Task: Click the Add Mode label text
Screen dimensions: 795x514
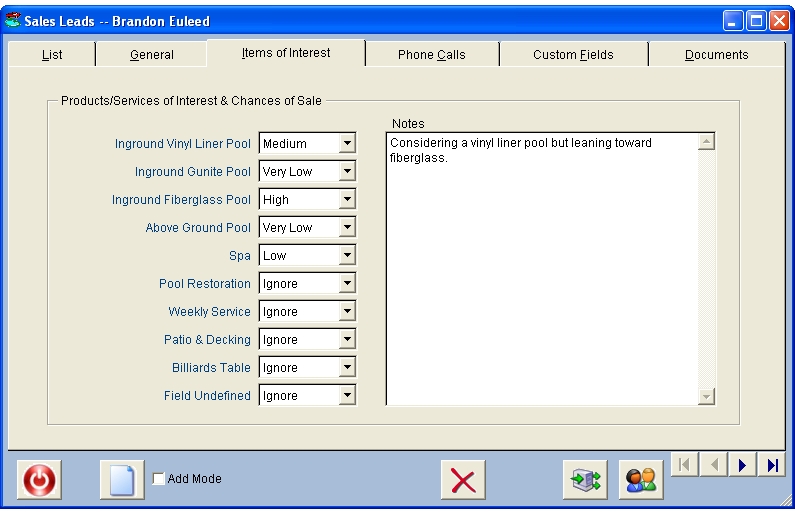Action: point(195,479)
